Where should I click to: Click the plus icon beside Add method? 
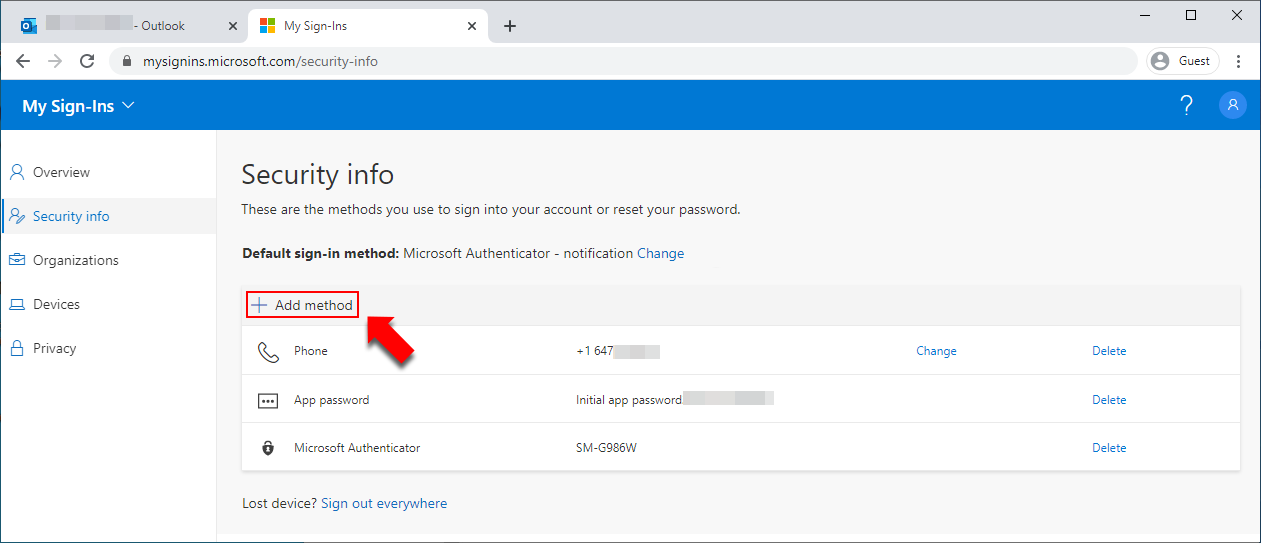click(x=259, y=305)
